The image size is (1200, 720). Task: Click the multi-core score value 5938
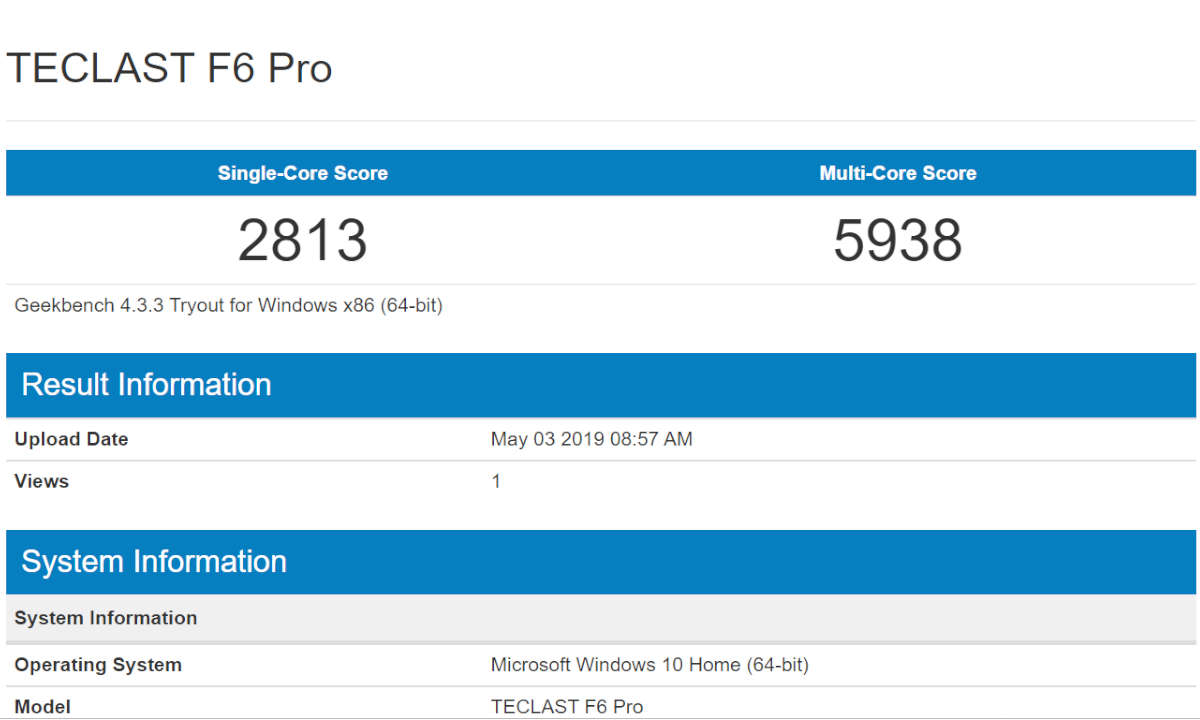pyautogui.click(x=898, y=241)
